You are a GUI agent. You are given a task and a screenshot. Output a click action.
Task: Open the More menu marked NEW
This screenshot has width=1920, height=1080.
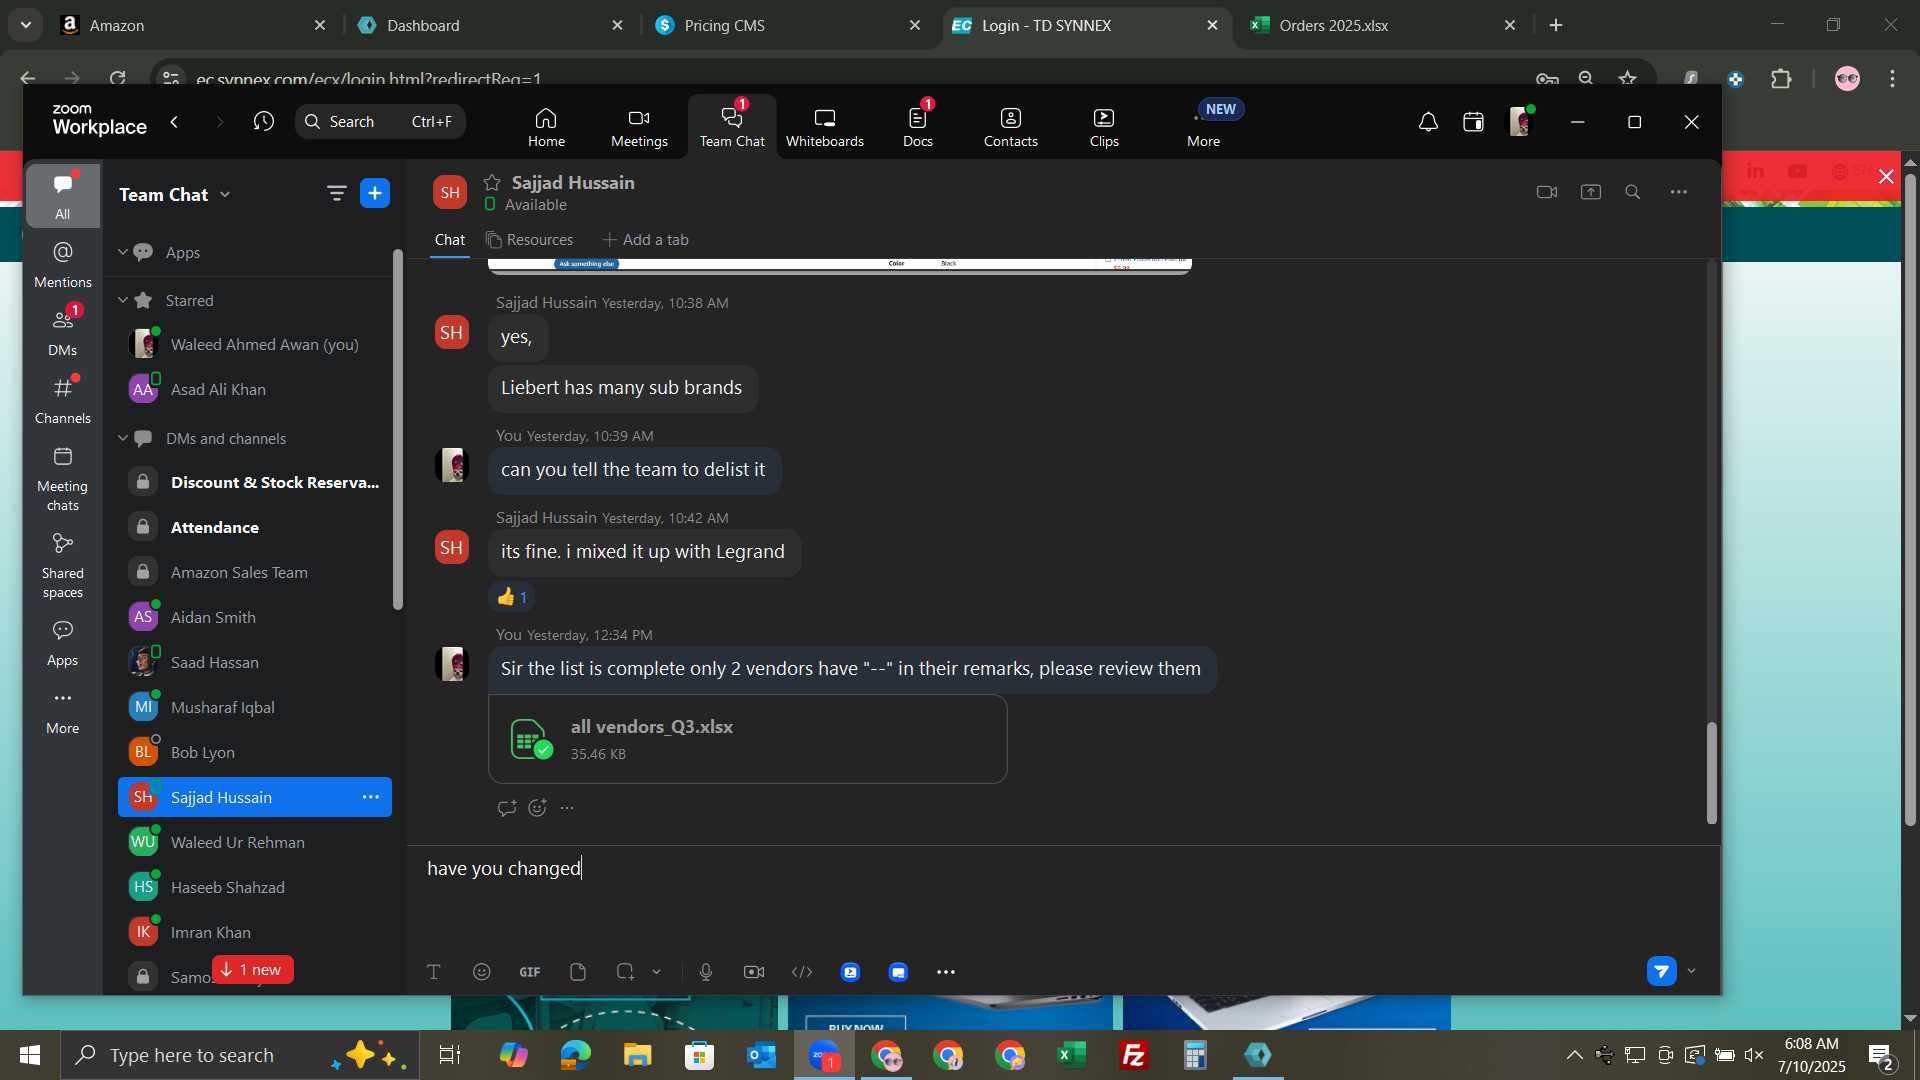pyautogui.click(x=1204, y=128)
